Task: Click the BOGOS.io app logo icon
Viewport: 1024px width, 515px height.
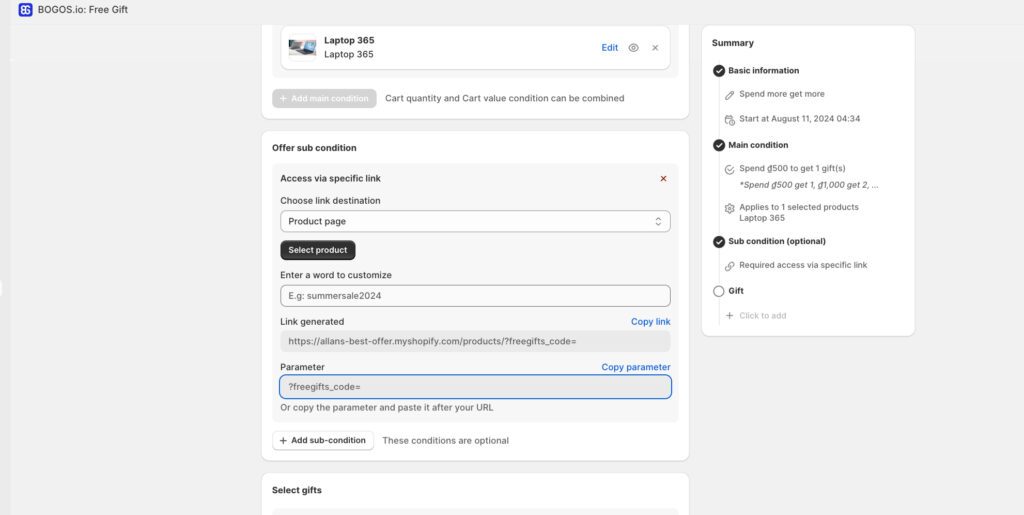Action: 25,10
